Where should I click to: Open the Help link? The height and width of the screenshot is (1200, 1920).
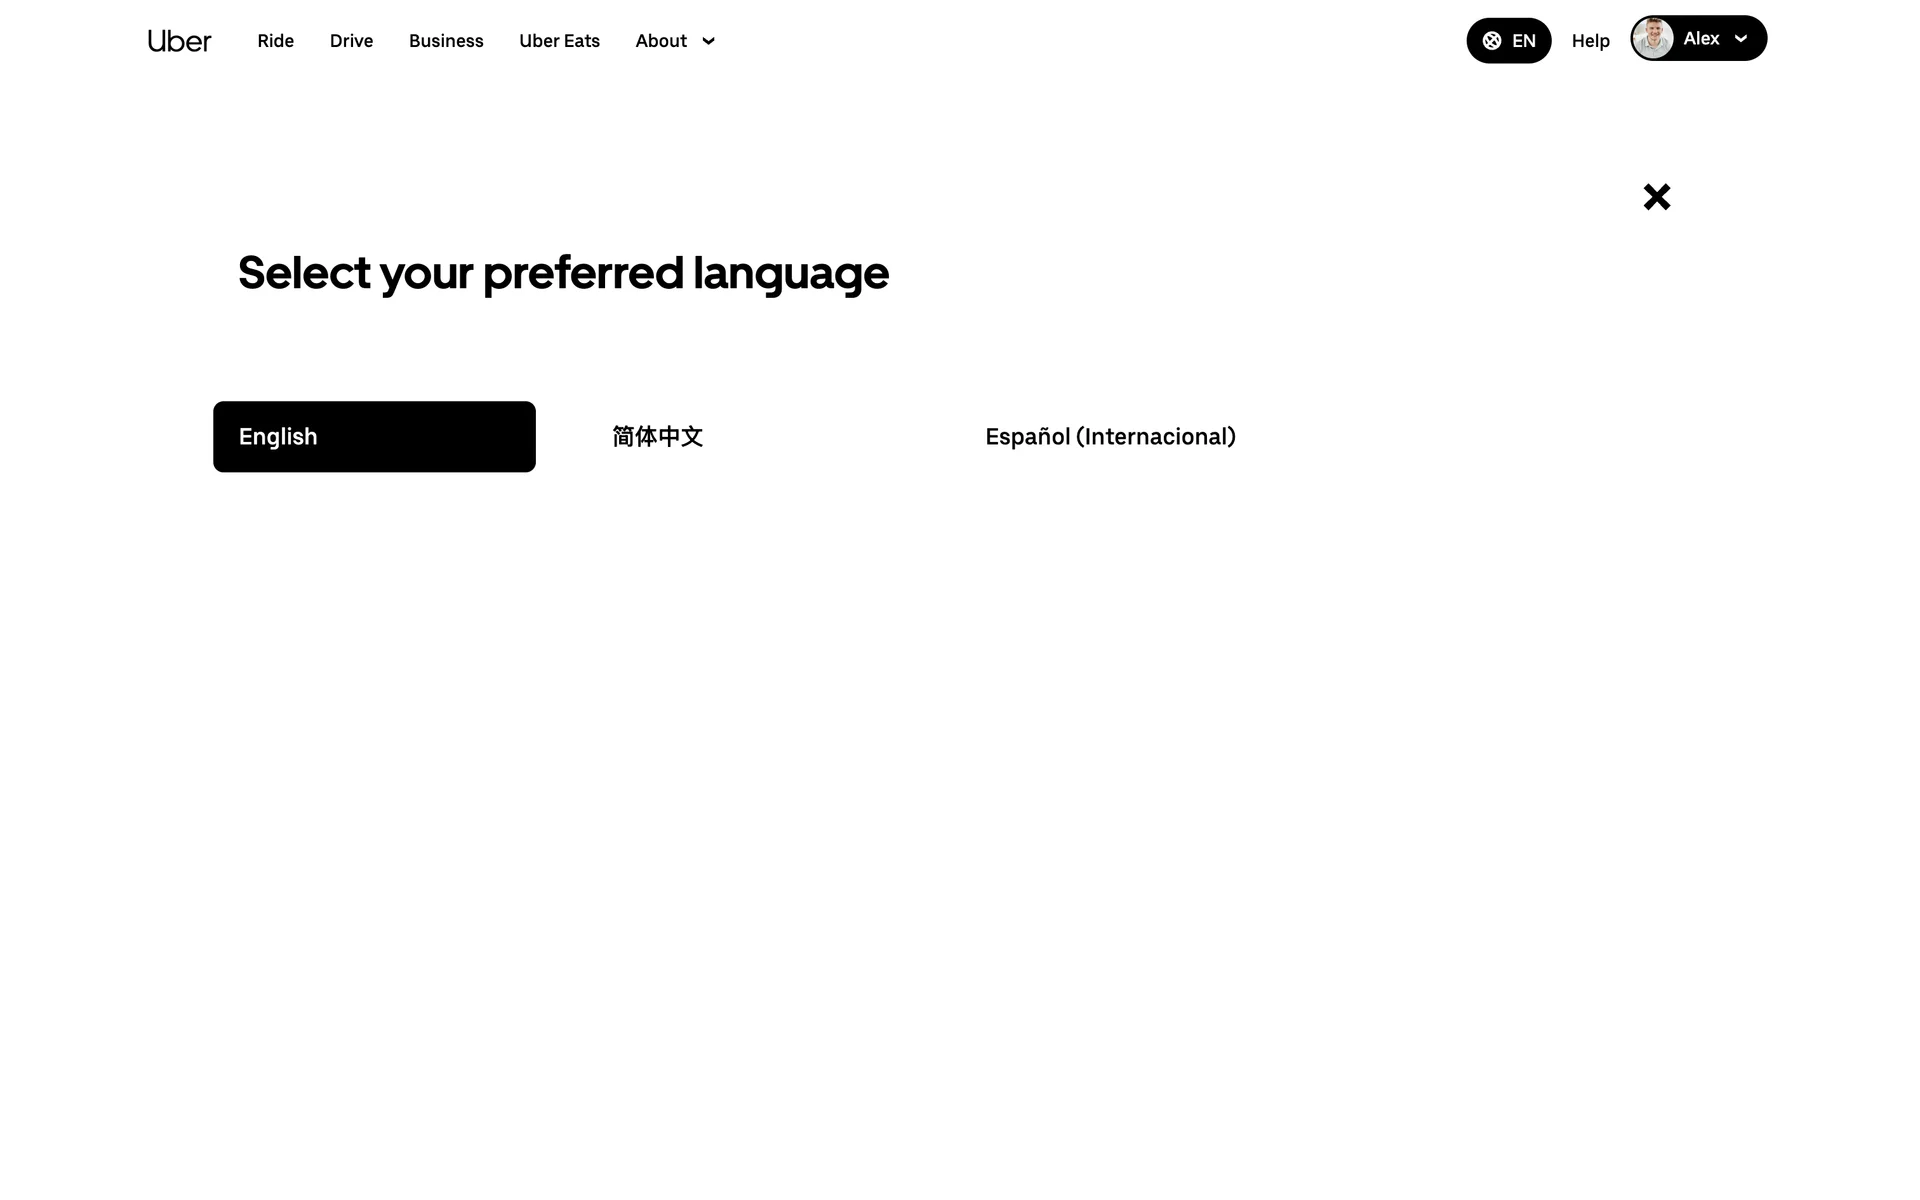(1590, 41)
